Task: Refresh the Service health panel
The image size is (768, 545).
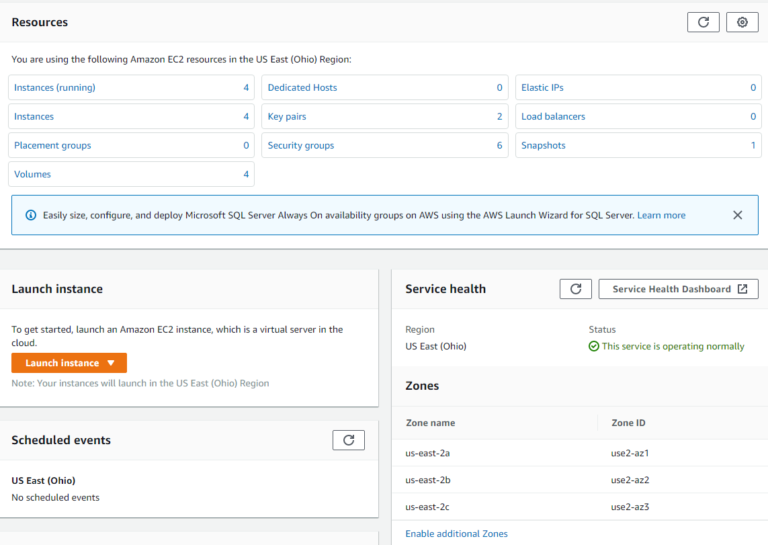Action: click(575, 289)
